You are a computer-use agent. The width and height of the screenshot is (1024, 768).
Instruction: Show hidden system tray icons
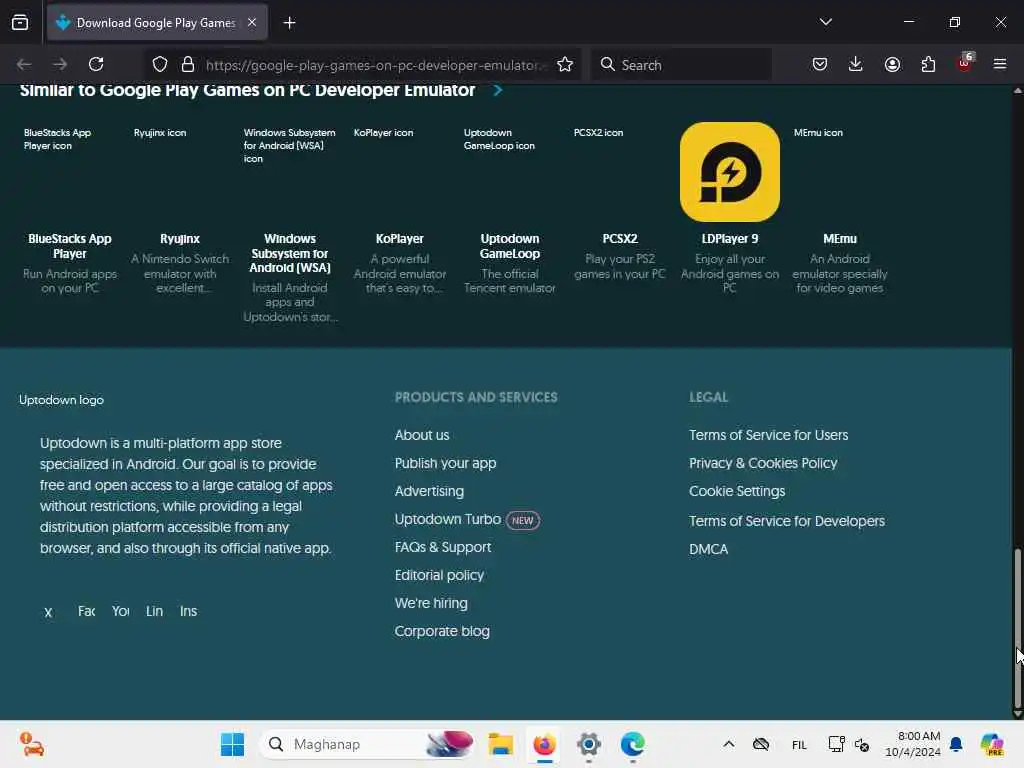pos(729,744)
